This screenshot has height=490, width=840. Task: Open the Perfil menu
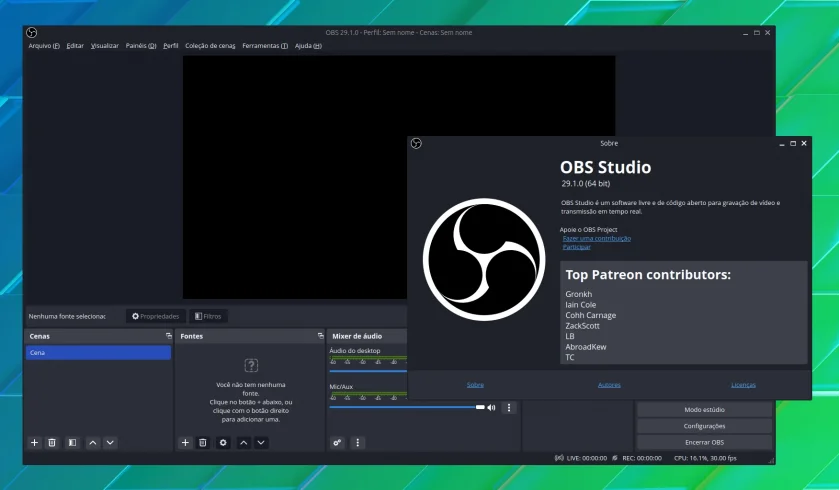(171, 46)
